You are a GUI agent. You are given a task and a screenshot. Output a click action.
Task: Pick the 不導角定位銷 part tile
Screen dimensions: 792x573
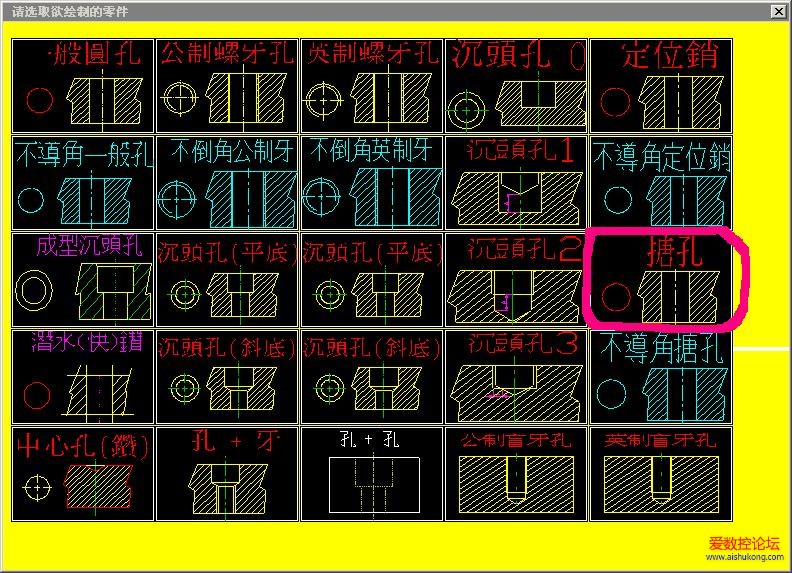(x=661, y=183)
